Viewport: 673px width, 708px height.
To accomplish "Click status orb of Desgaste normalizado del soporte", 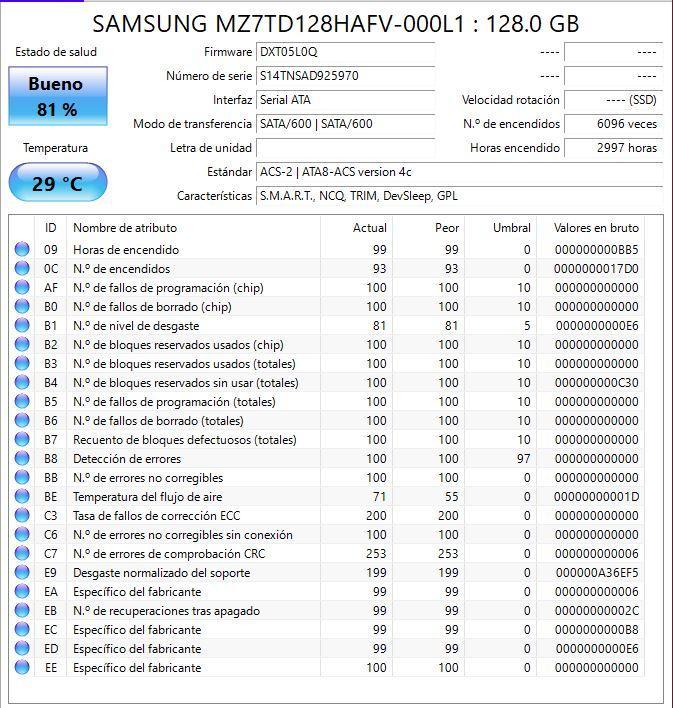I will (22, 573).
